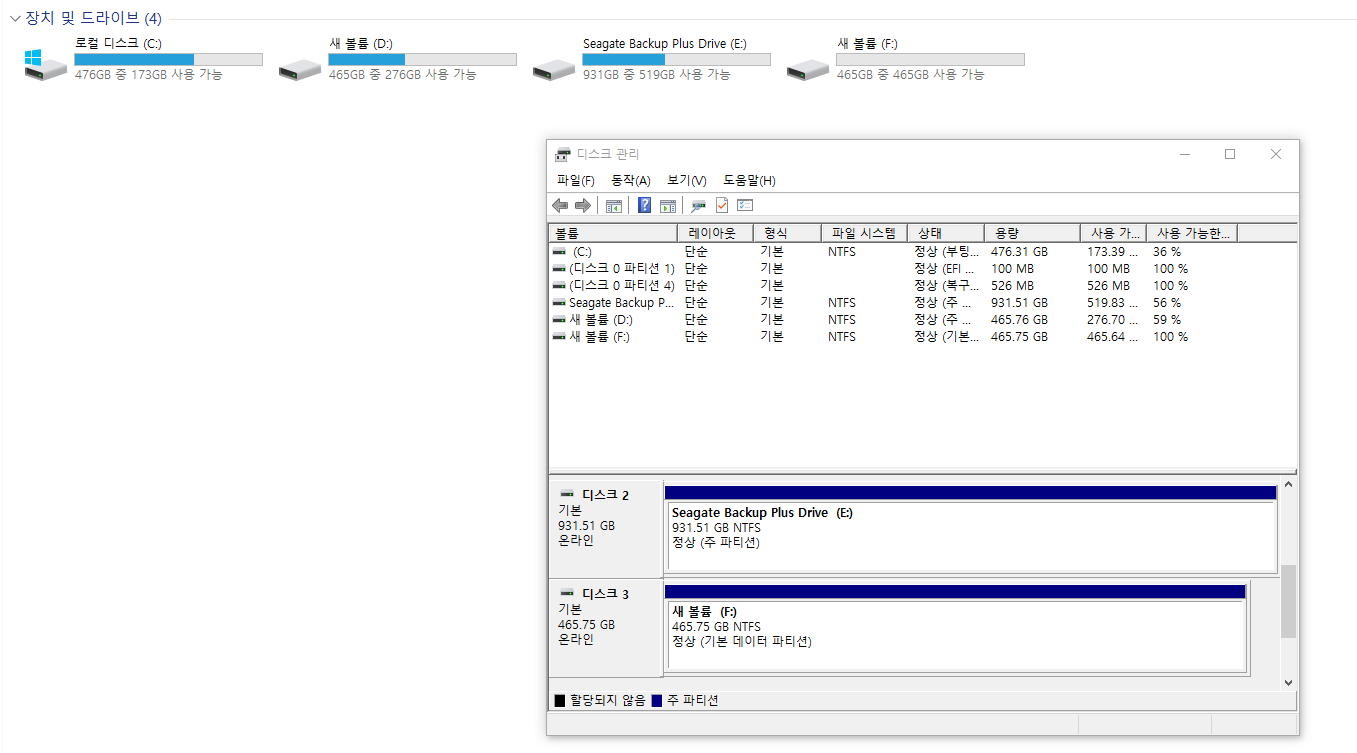Open help via the blue question mark icon
This screenshot has width=1357, height=753.
[645, 206]
